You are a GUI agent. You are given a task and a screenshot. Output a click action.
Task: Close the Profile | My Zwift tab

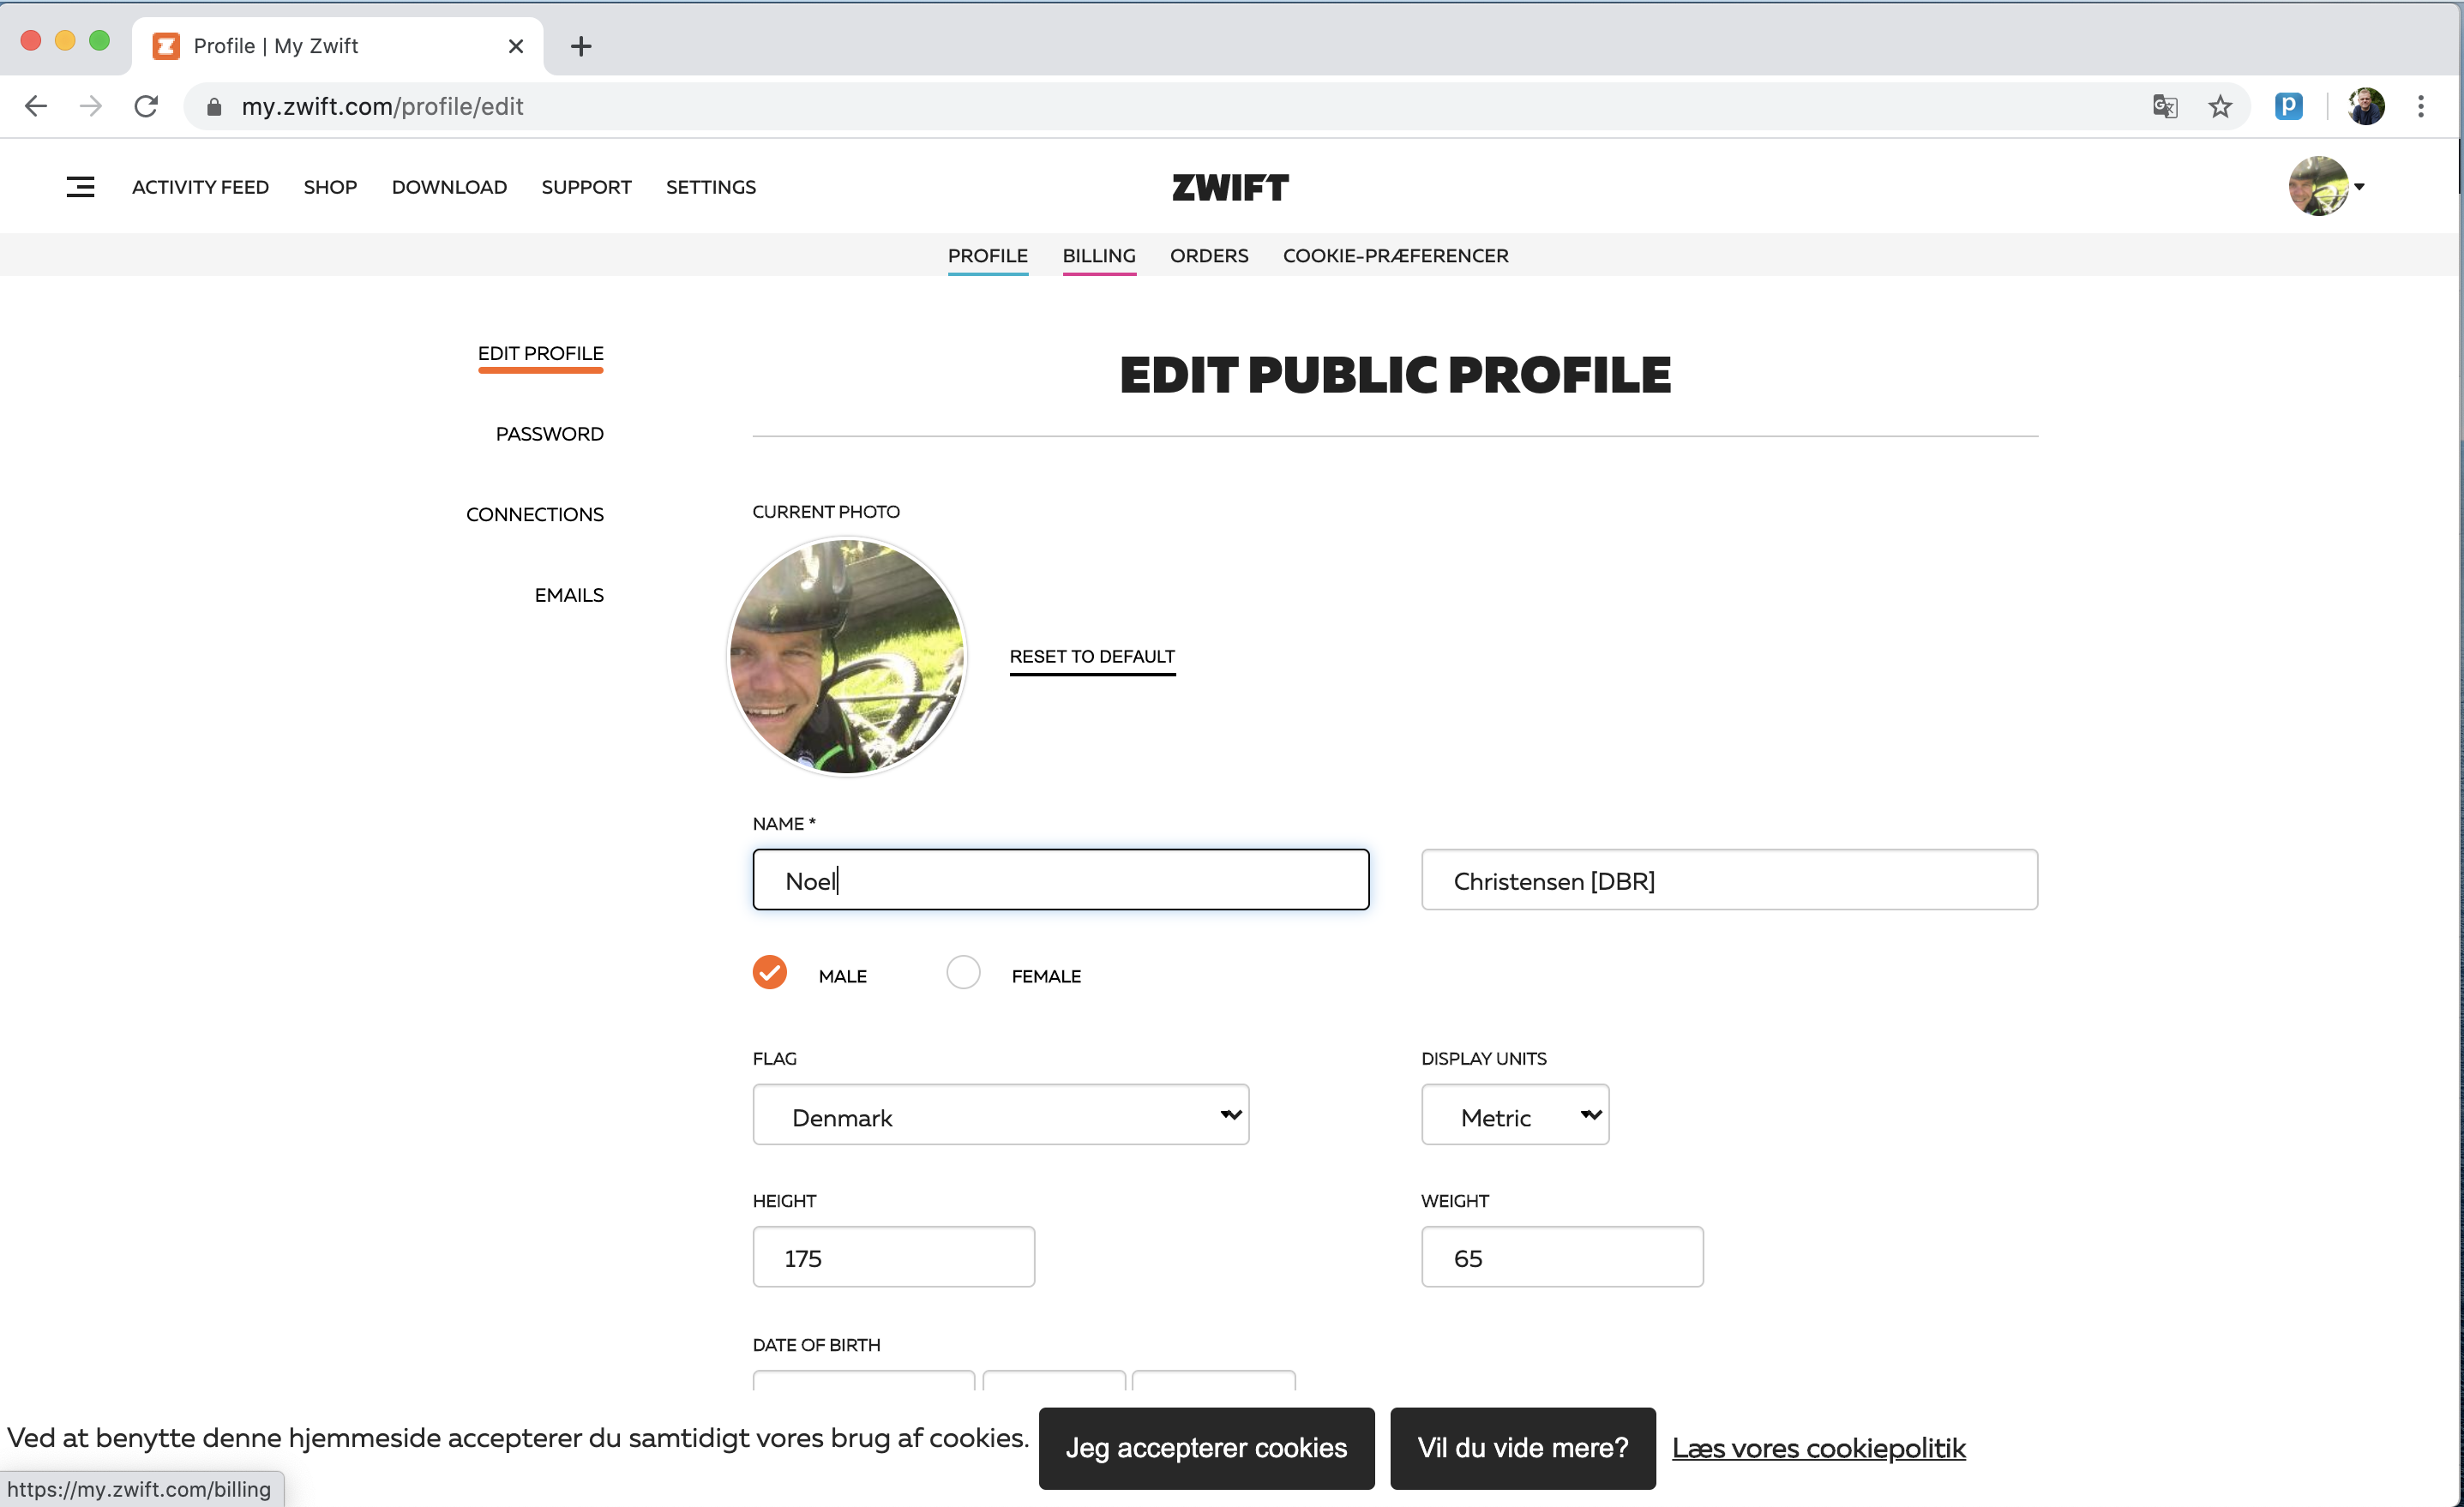pos(516,46)
